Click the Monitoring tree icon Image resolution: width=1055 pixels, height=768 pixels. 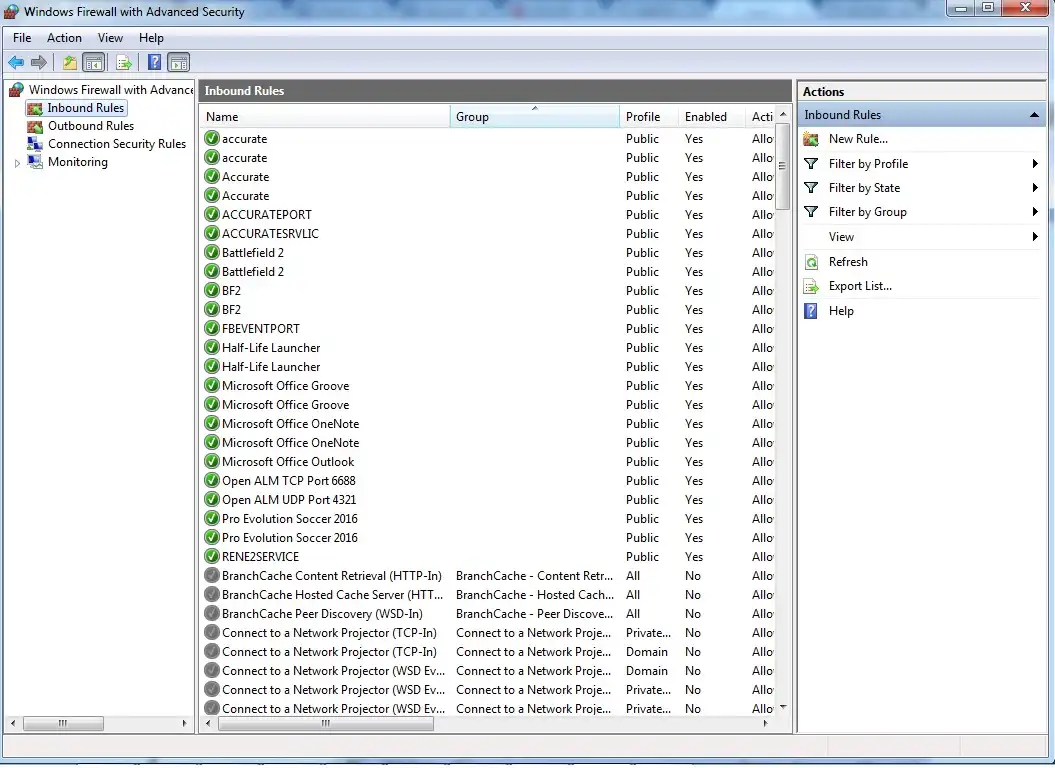[35, 162]
